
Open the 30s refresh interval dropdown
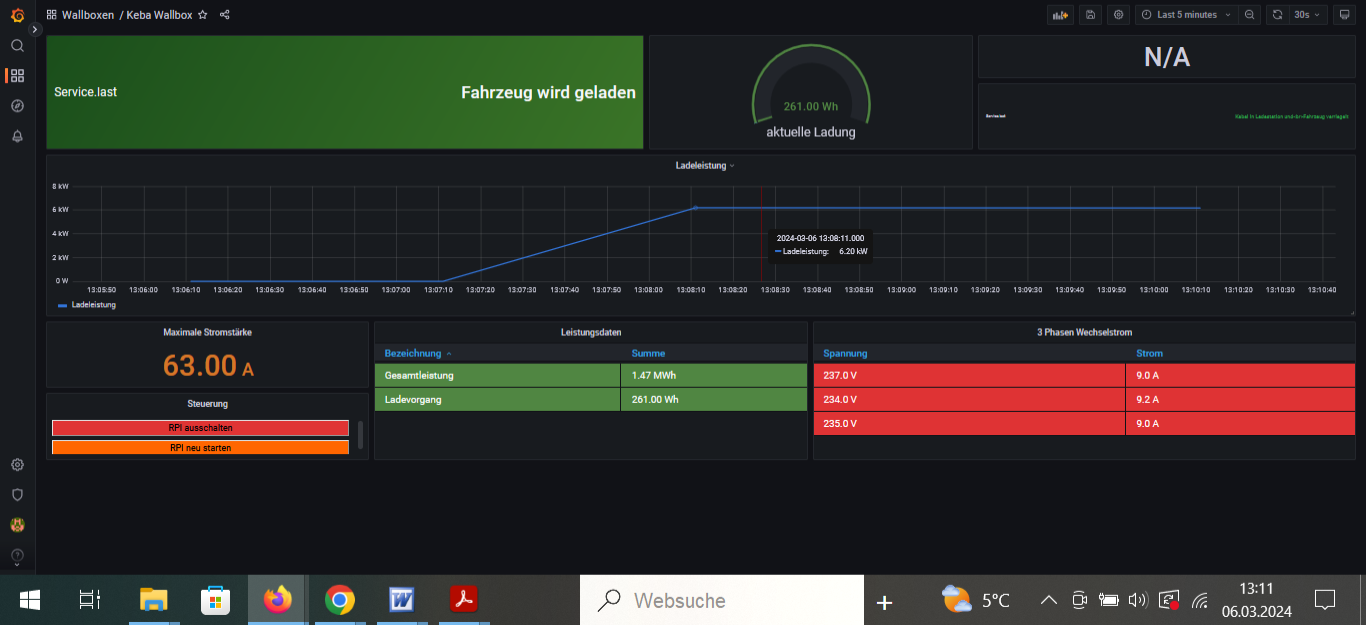[1309, 15]
